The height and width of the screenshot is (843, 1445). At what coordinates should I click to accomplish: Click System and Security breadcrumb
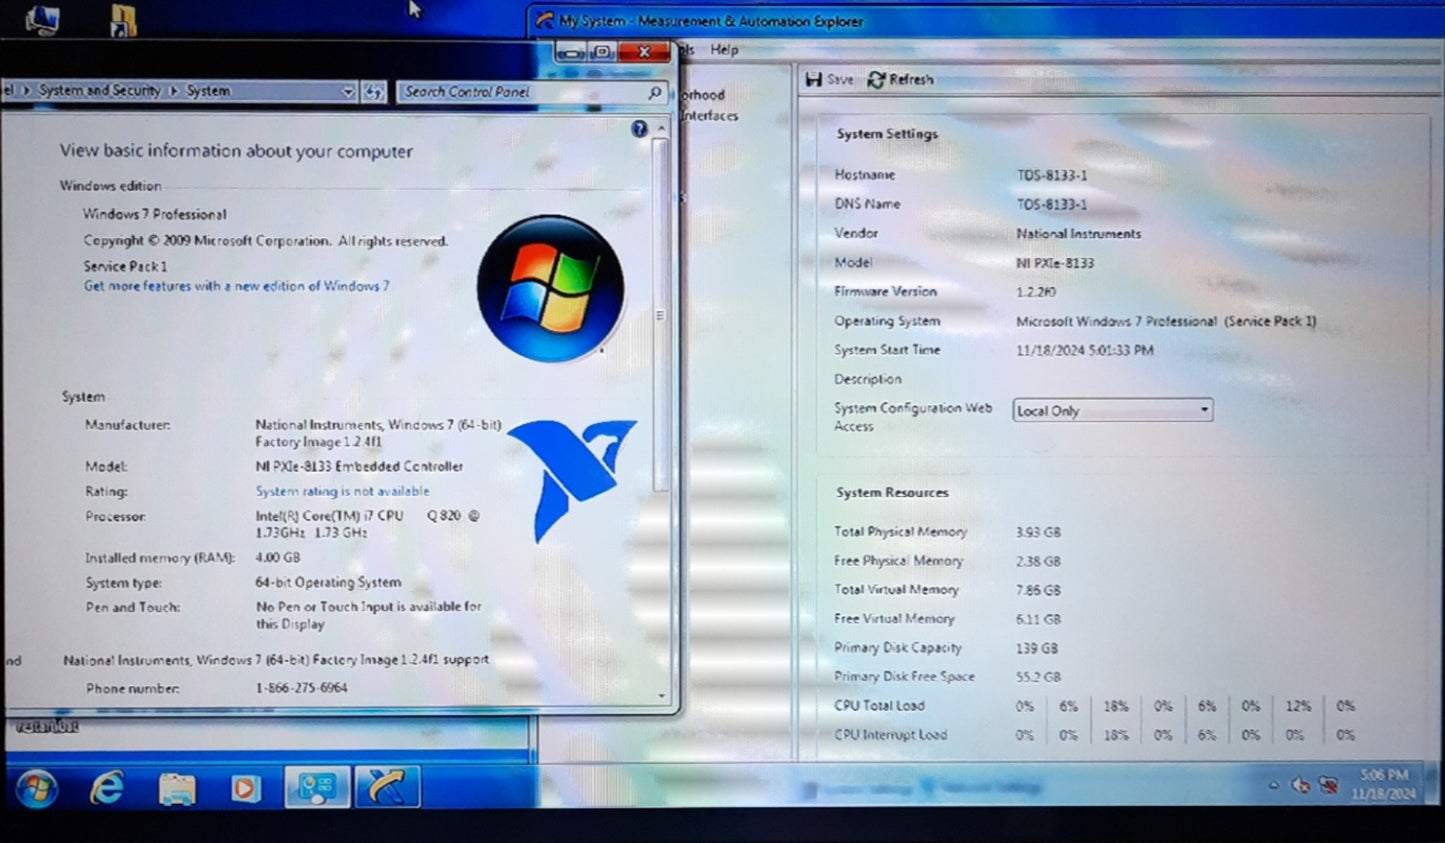click(99, 91)
